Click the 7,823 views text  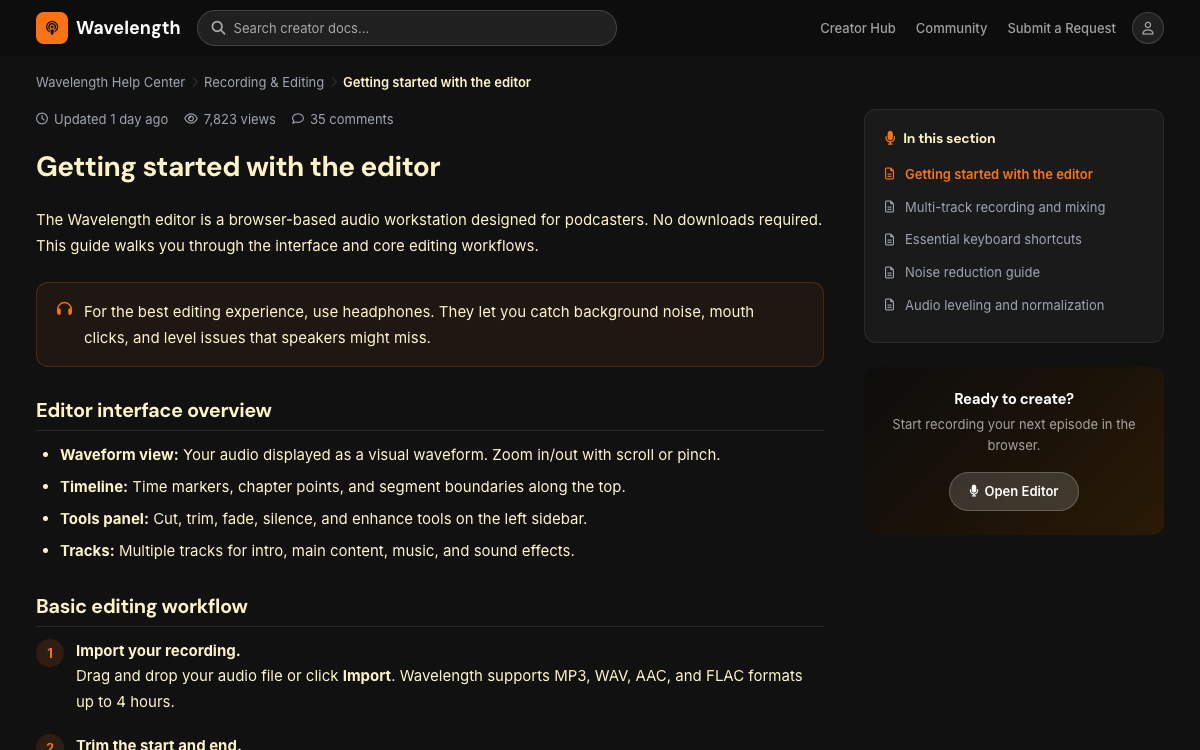pyautogui.click(x=239, y=119)
